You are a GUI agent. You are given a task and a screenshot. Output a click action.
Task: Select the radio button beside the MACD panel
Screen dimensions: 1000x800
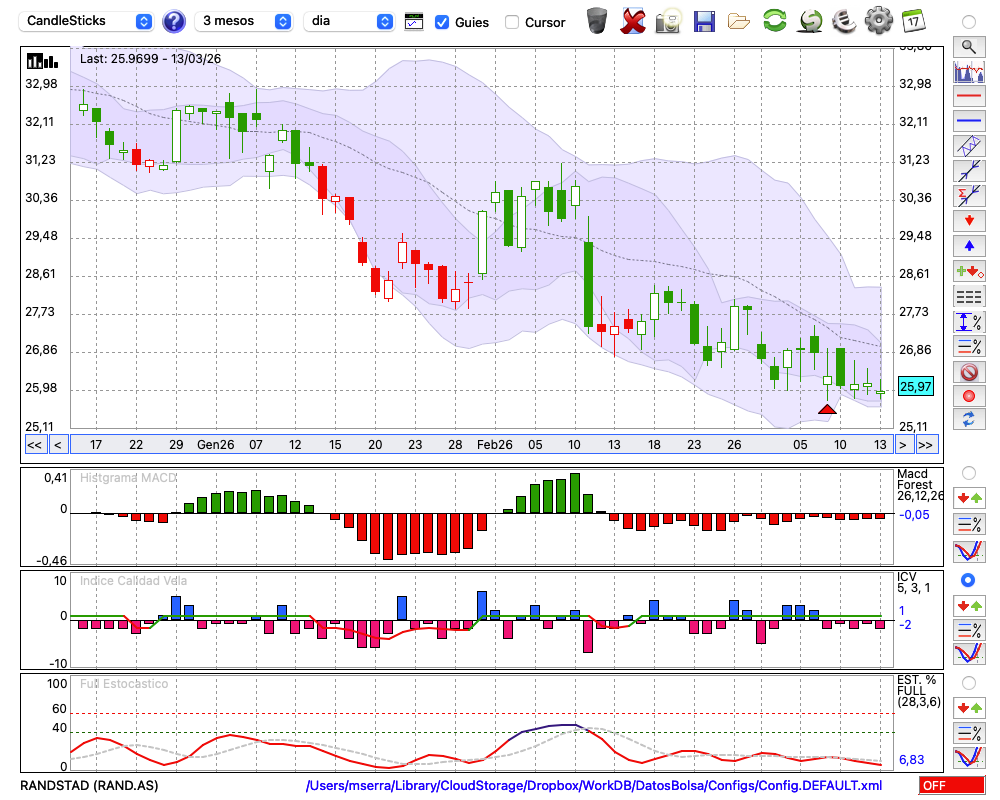click(968, 472)
